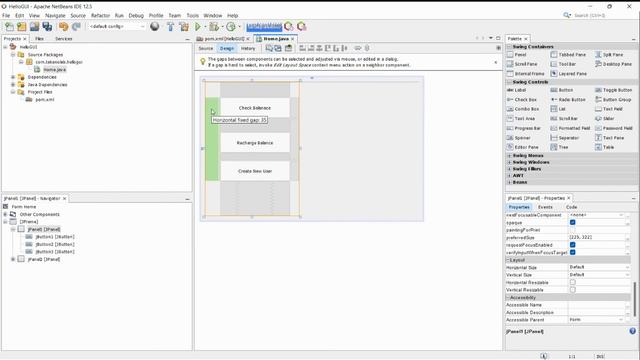The image size is (640, 360).
Task: Expand jPanel2 node in Navigator
Action: coord(13,259)
